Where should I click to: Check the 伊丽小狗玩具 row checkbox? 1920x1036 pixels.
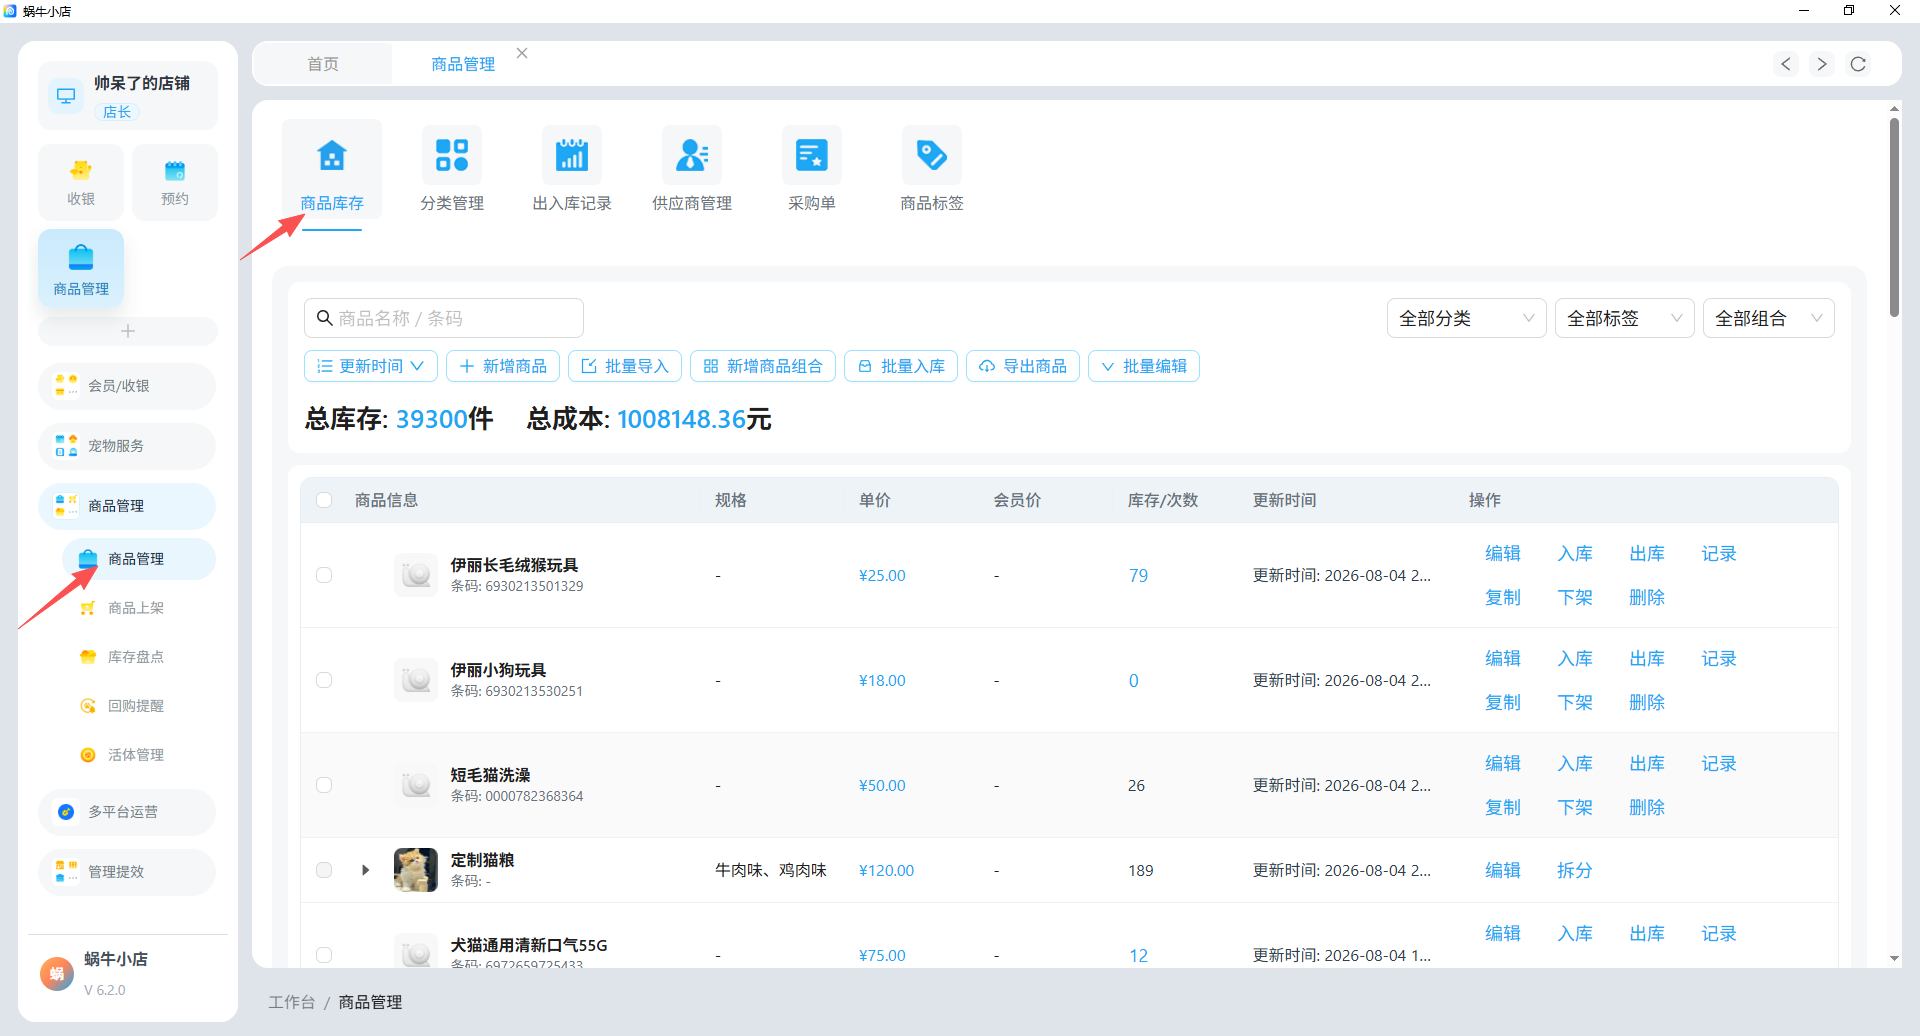[x=324, y=680]
